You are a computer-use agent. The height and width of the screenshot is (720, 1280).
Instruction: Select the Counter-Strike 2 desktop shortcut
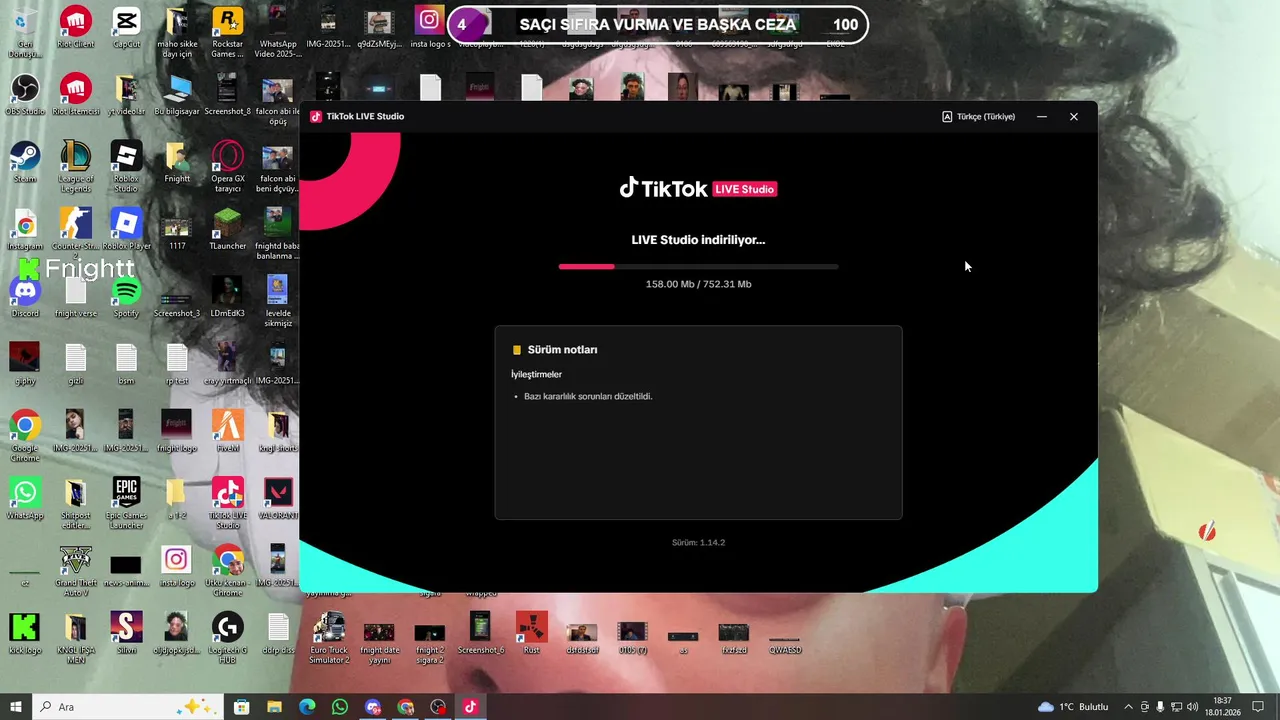[75, 234]
